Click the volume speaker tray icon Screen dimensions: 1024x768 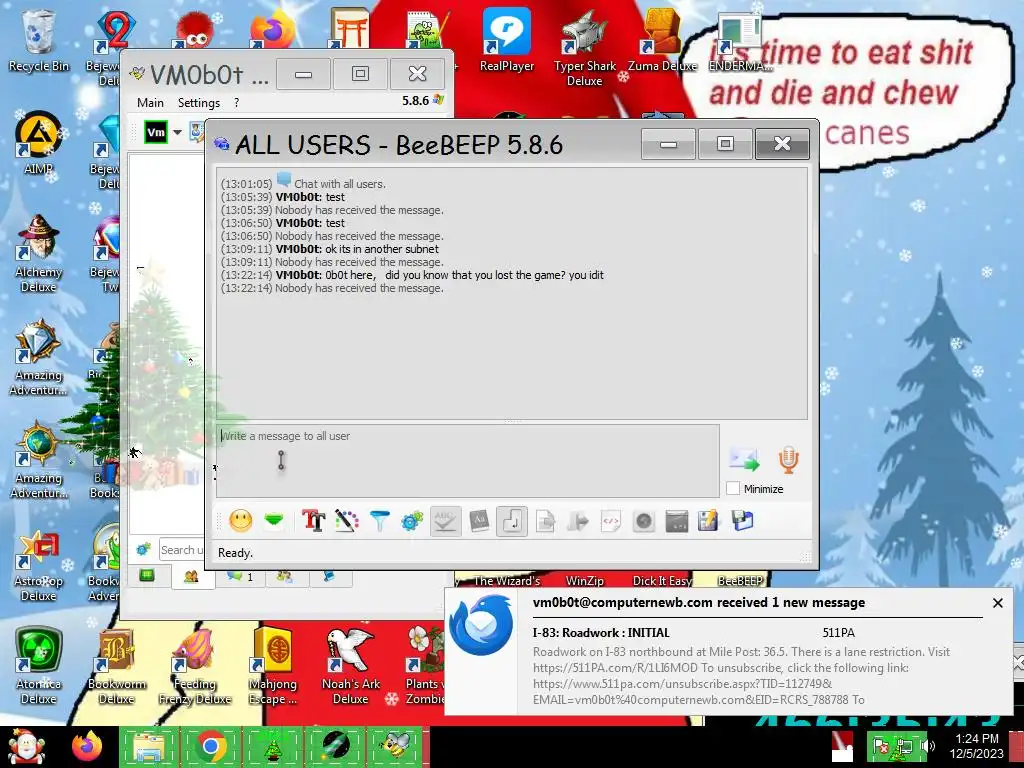(x=927, y=746)
